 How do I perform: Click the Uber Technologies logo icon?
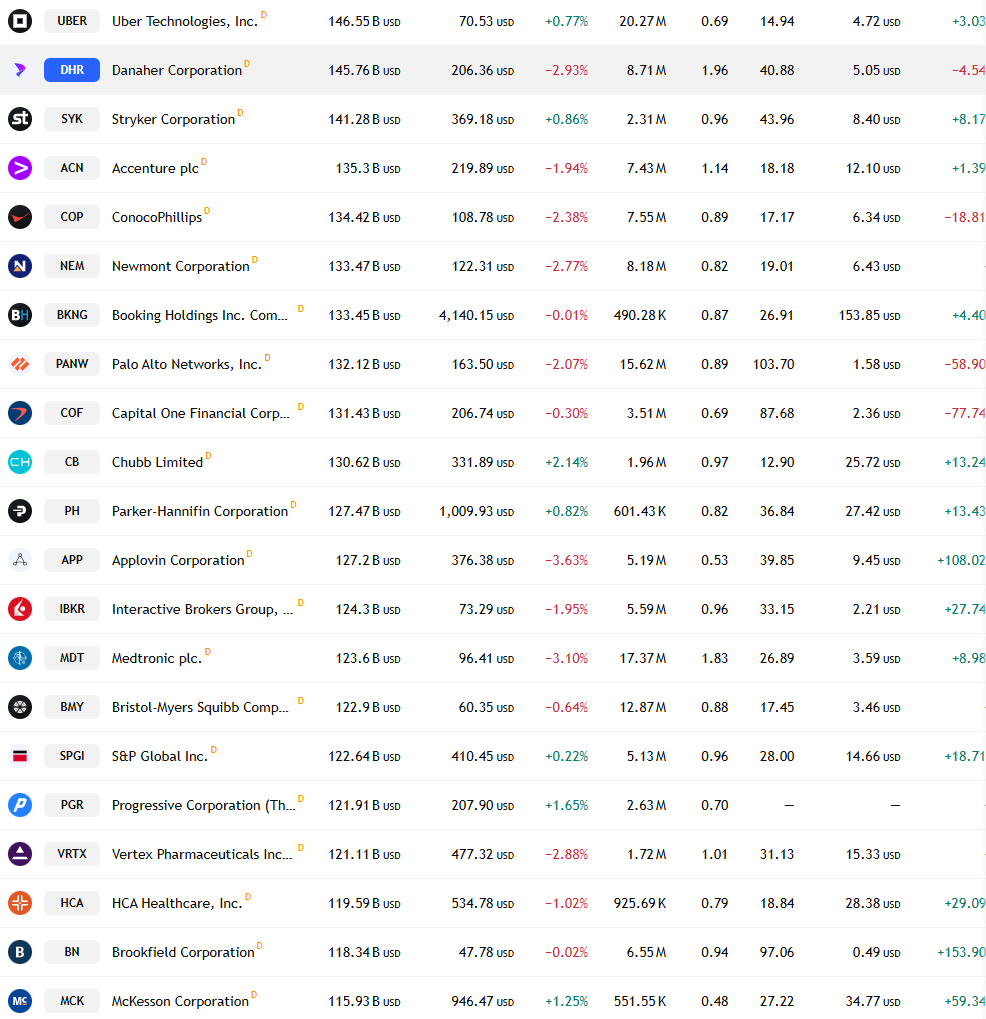point(20,21)
